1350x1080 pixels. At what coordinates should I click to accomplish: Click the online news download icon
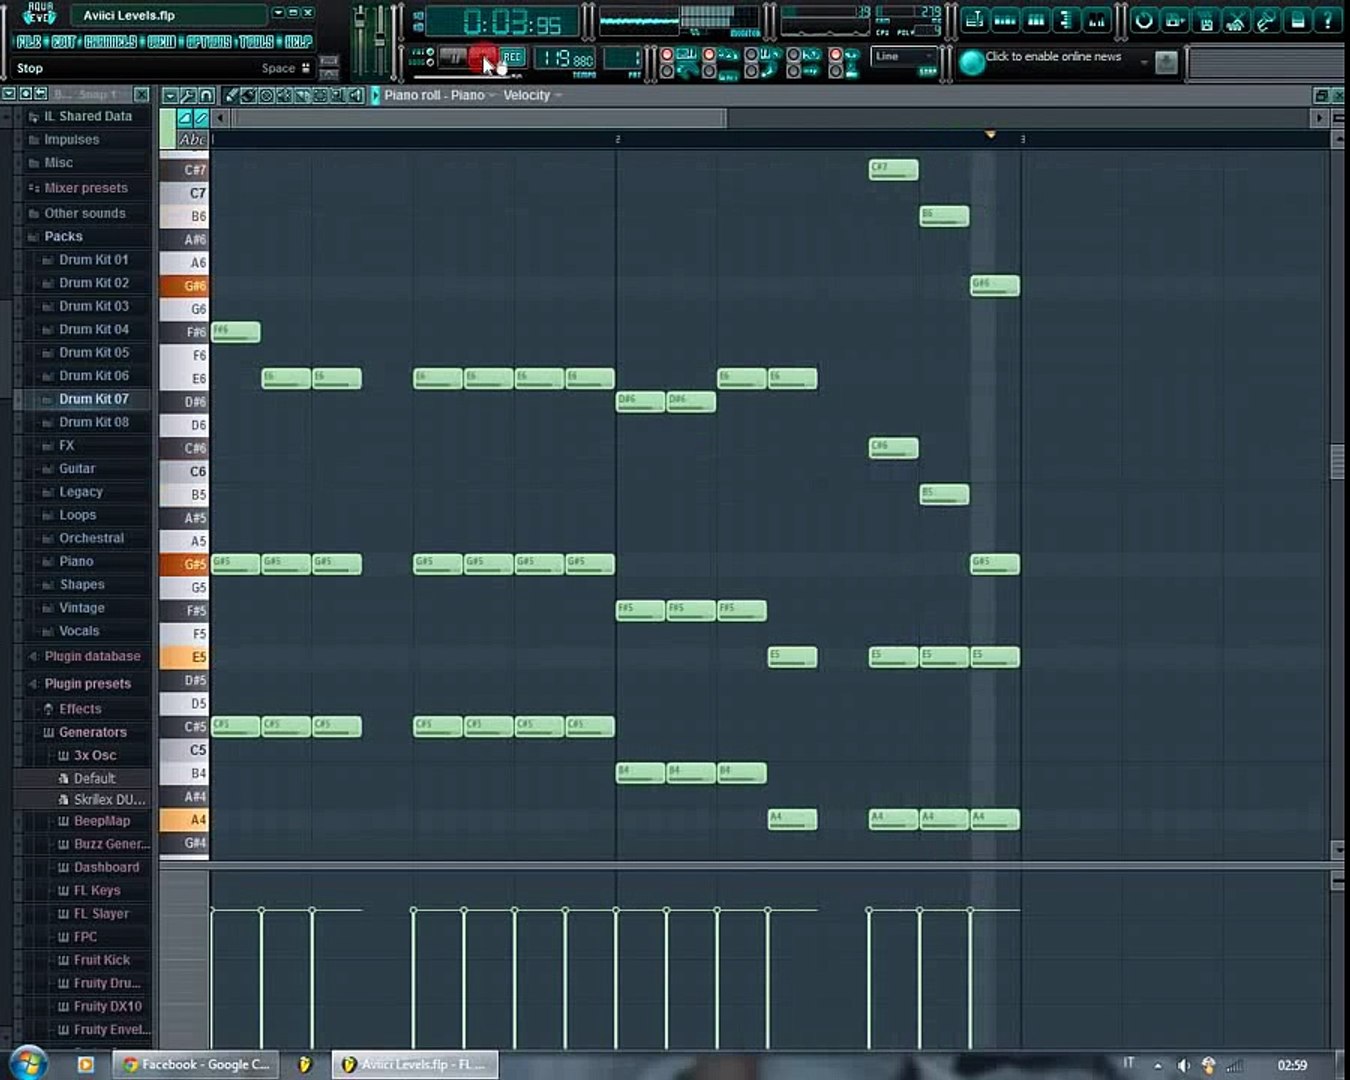pos(1166,62)
